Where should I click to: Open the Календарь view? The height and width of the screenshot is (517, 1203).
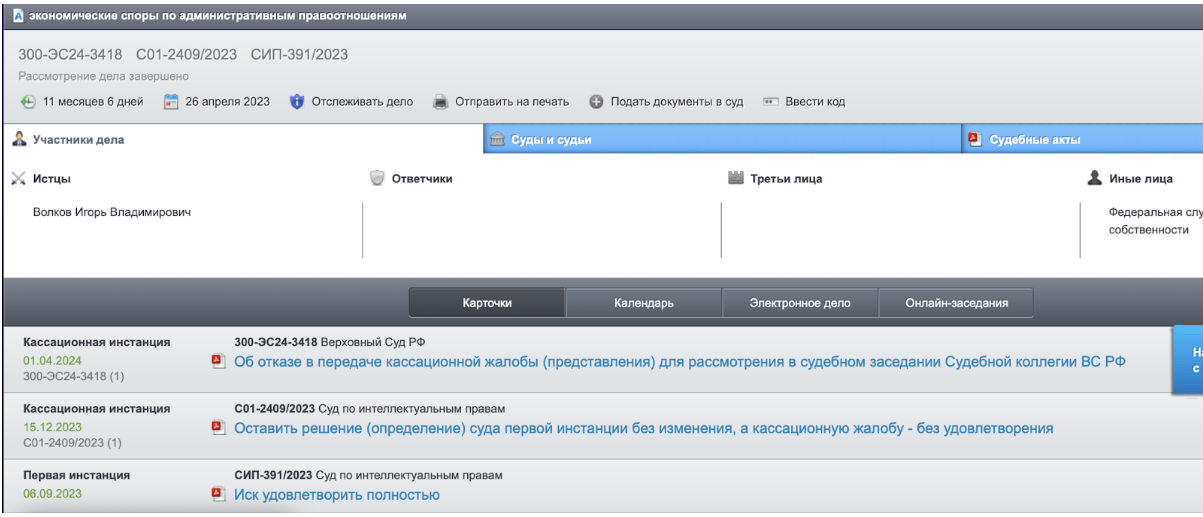coord(643,303)
